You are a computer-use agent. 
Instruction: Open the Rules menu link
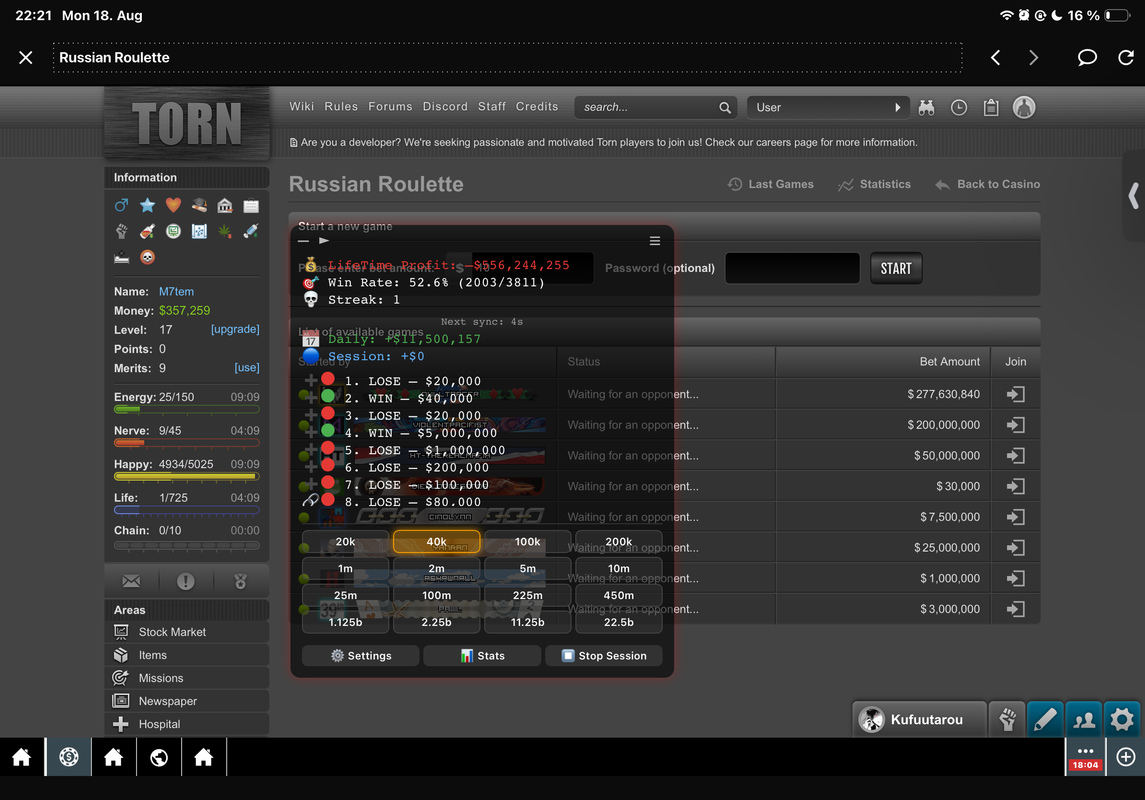click(x=341, y=107)
